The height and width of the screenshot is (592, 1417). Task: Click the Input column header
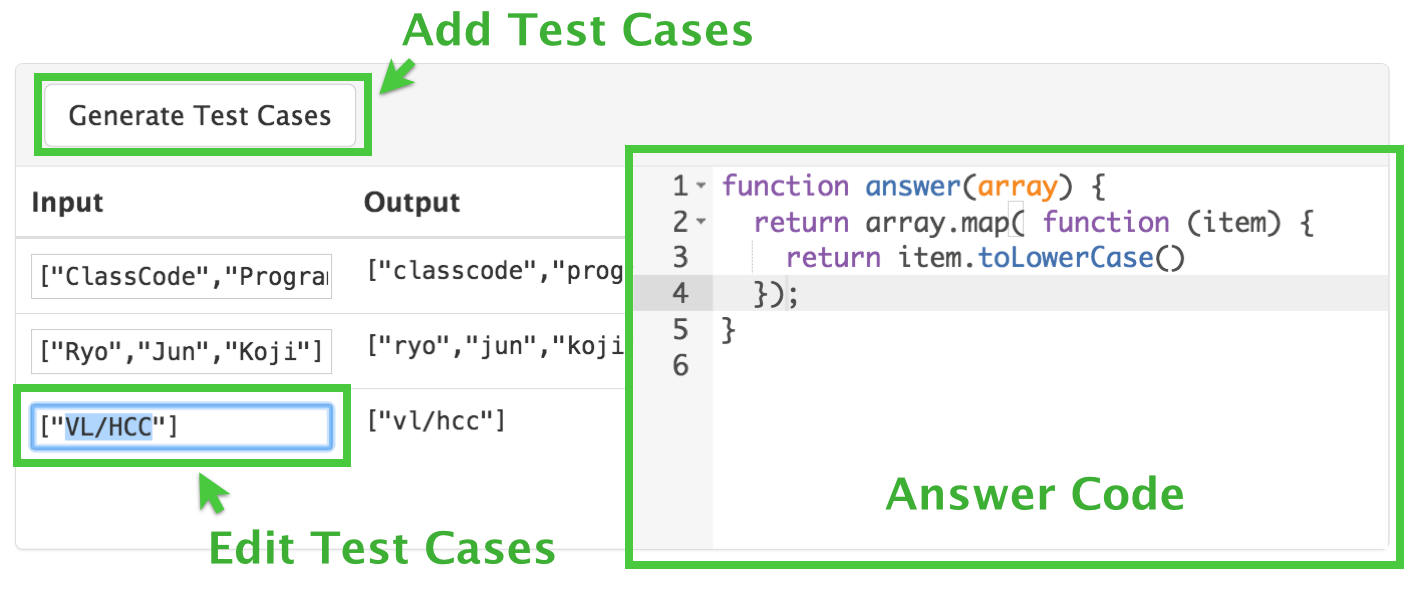(67, 203)
